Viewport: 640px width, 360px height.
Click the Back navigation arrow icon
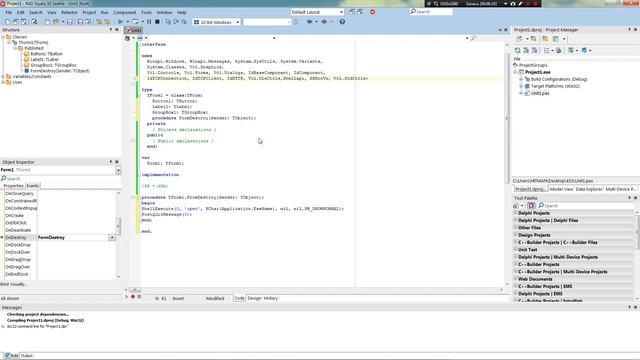(x=309, y=22)
